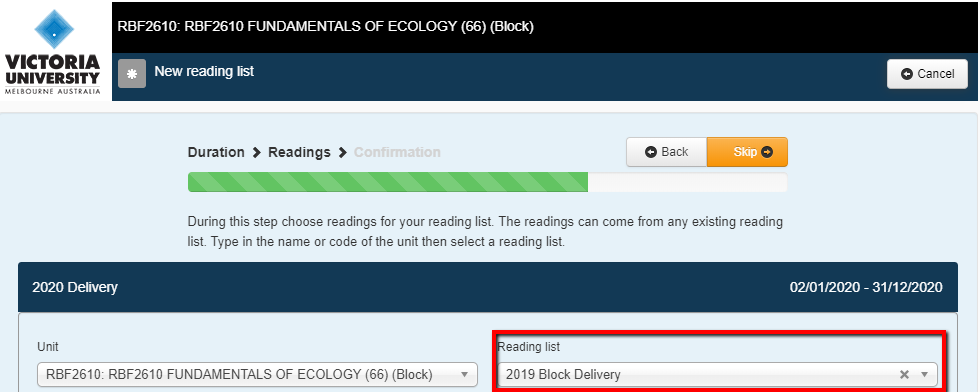Open the Reading list dropdown showing 2019 Block Delivery
980x392 pixels.
[x=718, y=374]
